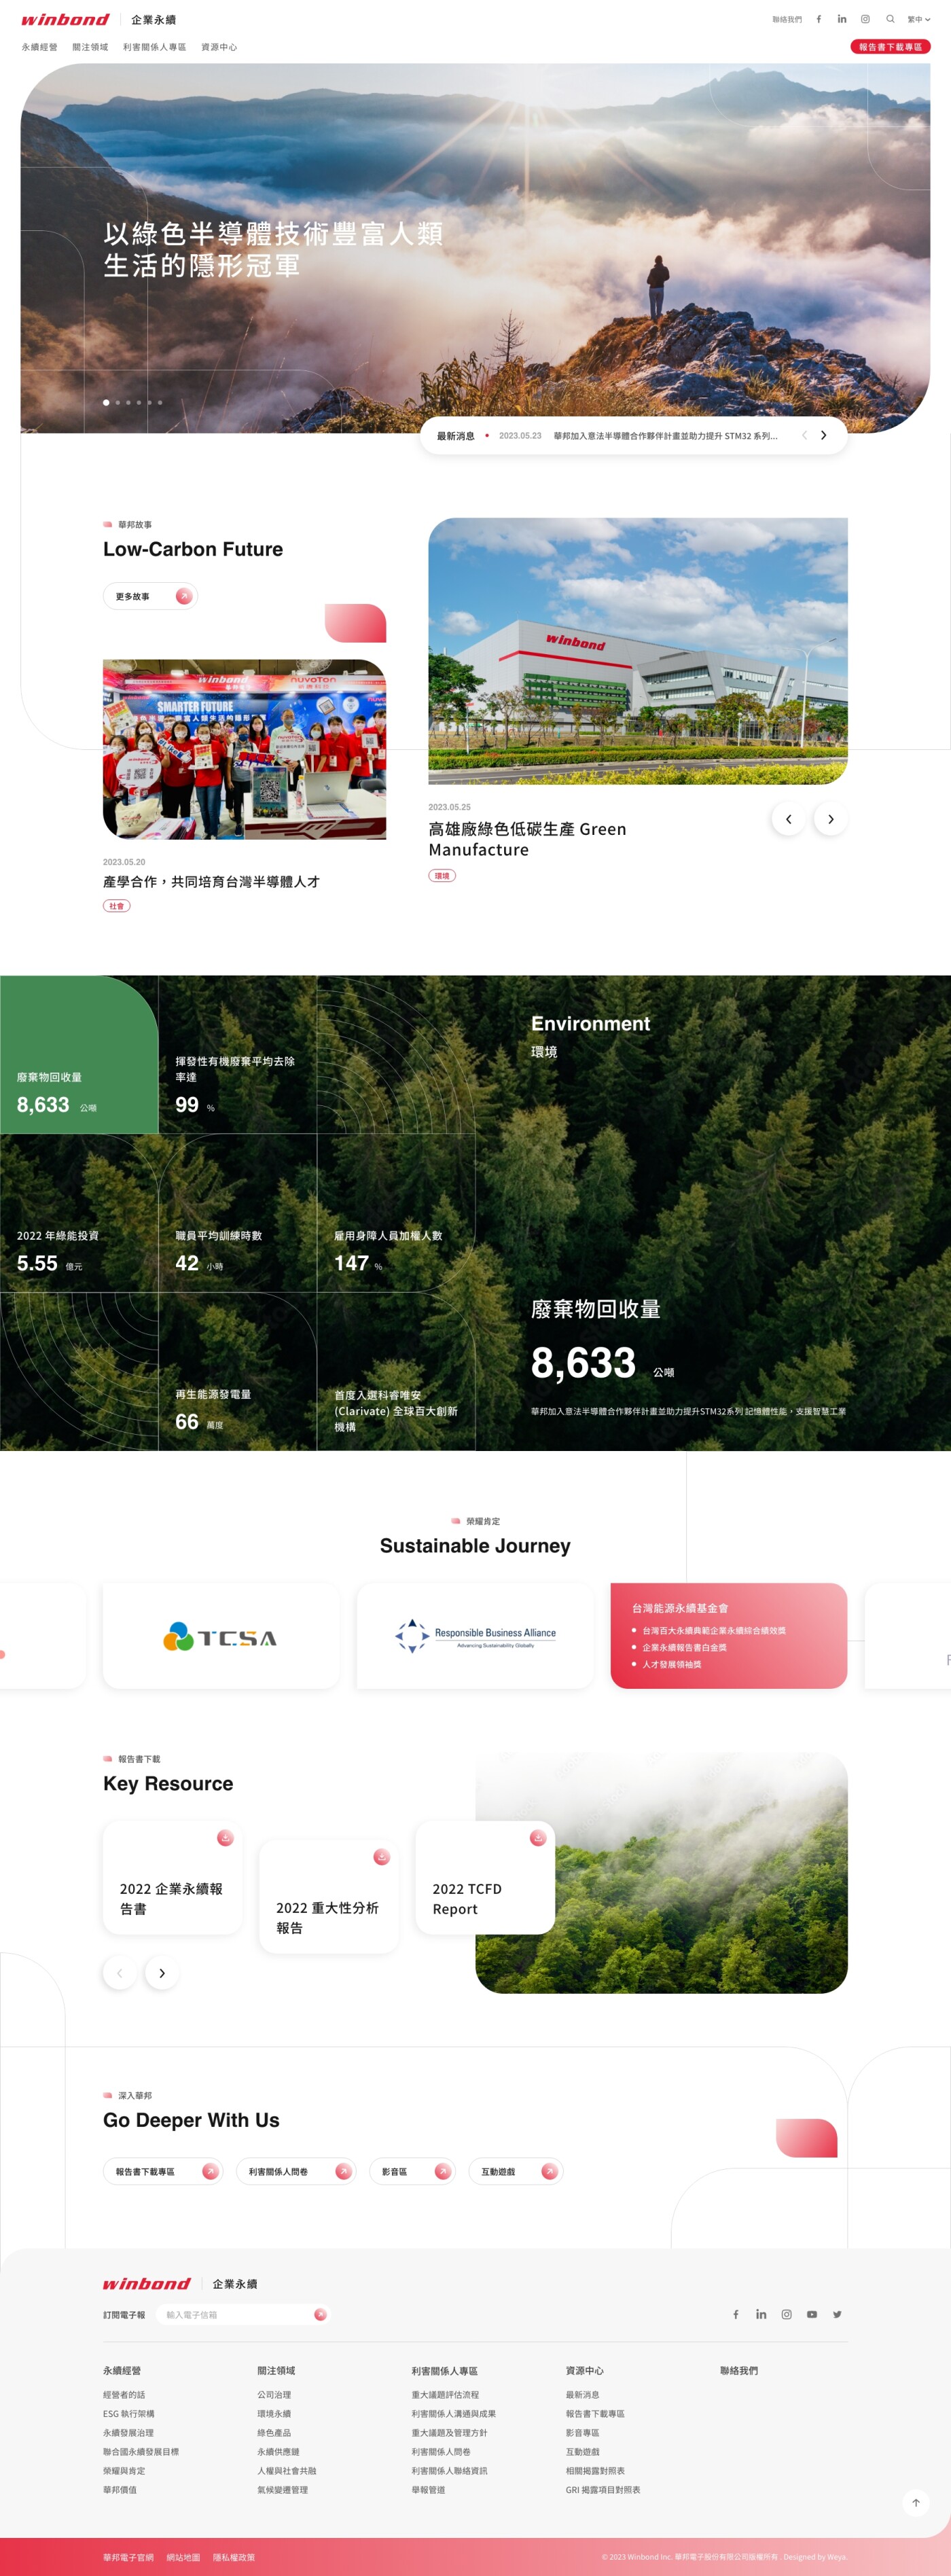Image resolution: width=951 pixels, height=2576 pixels.
Task: Open LinkedIn icon in top header
Action: coord(841,19)
